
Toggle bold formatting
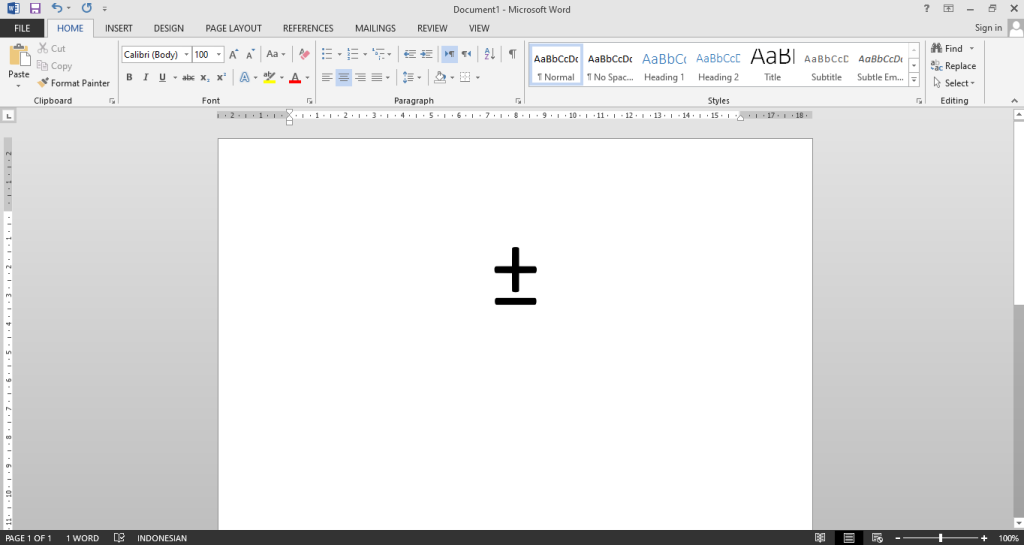click(x=129, y=77)
